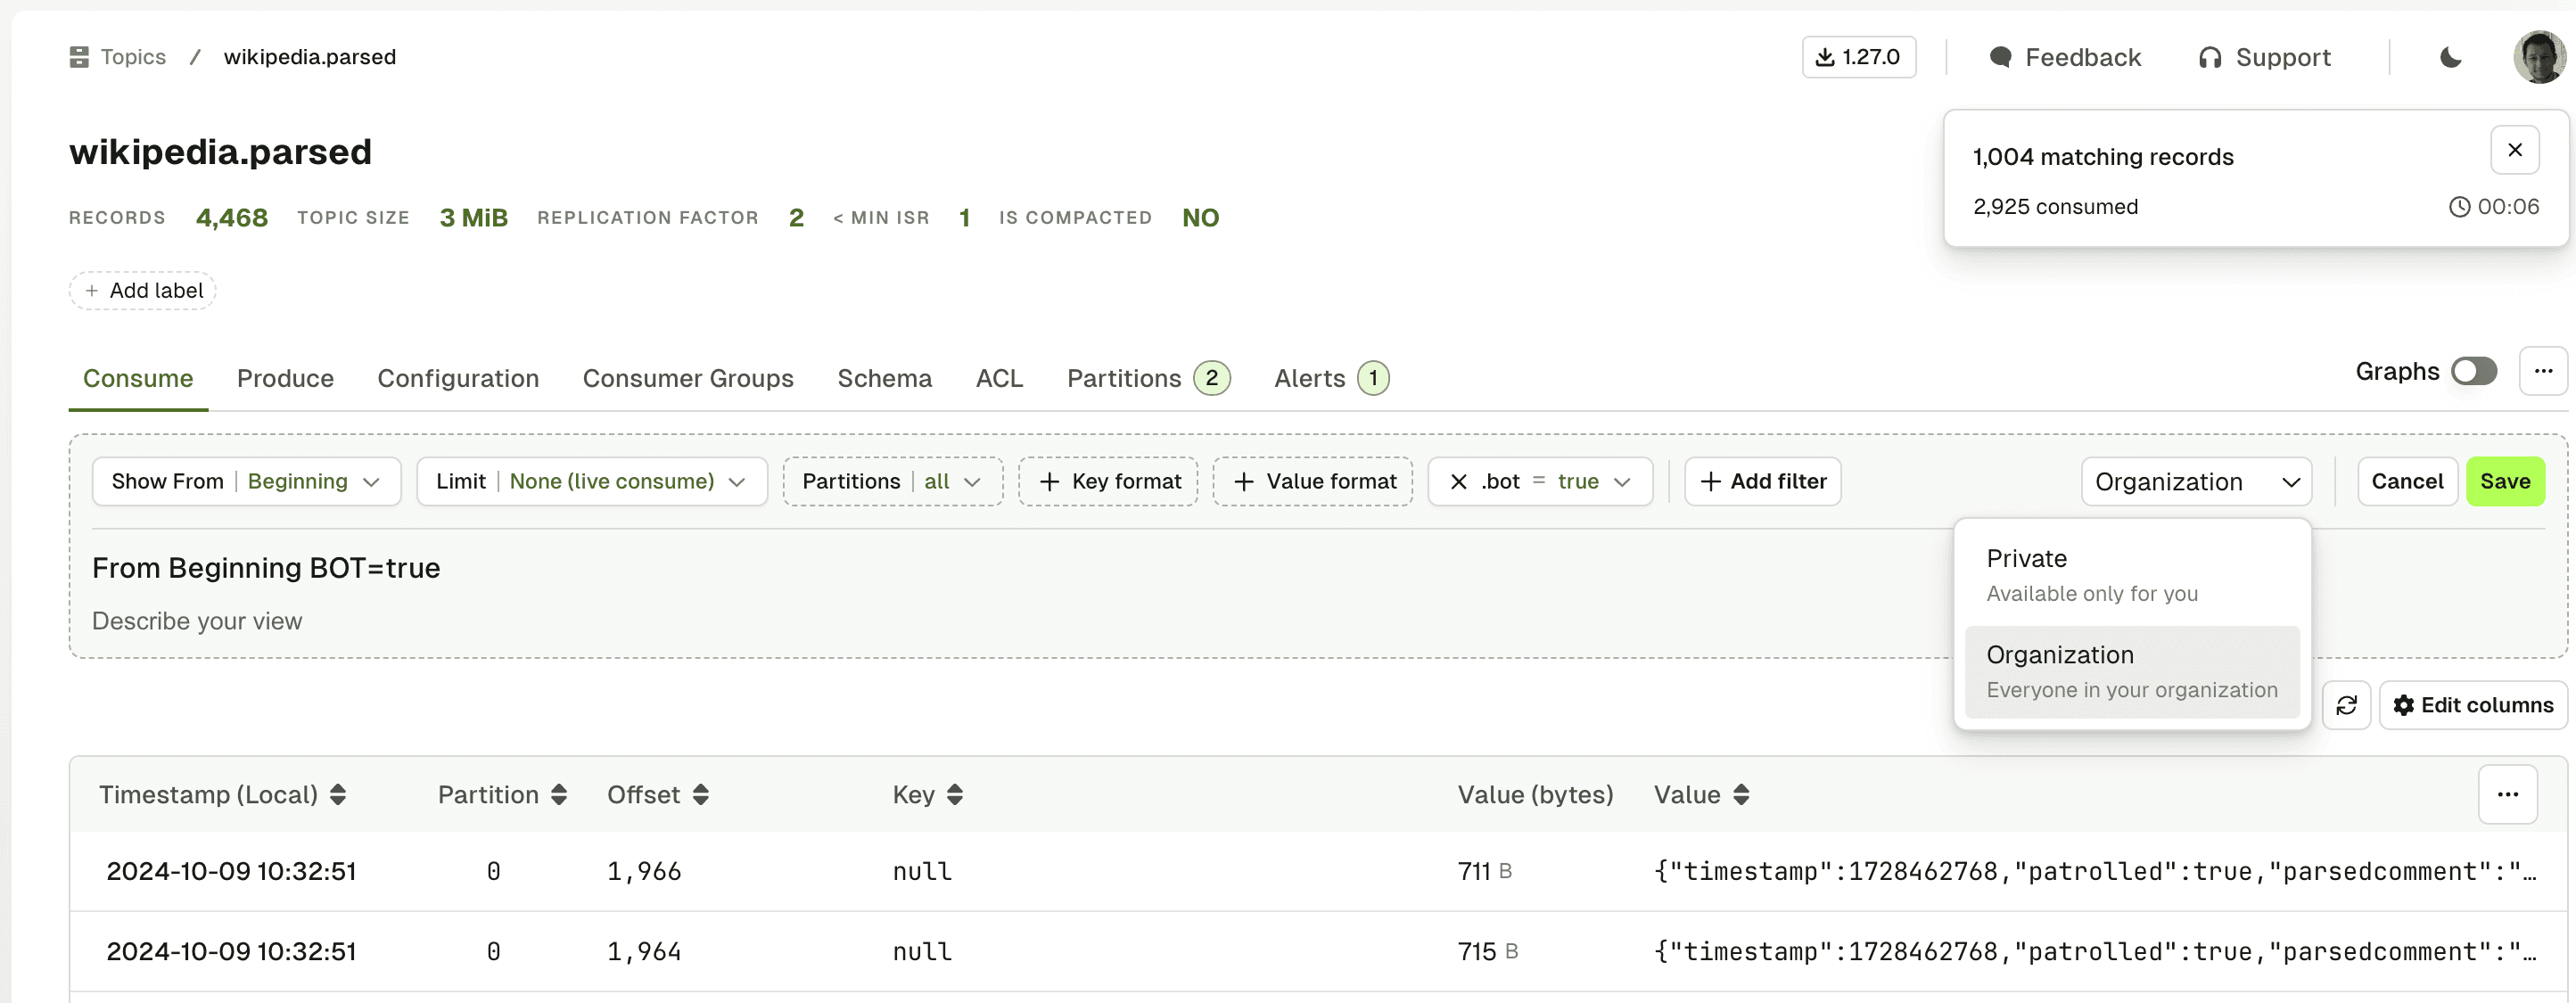Click the 3 MiB topic size value
The image size is (2576, 1003).
(474, 217)
